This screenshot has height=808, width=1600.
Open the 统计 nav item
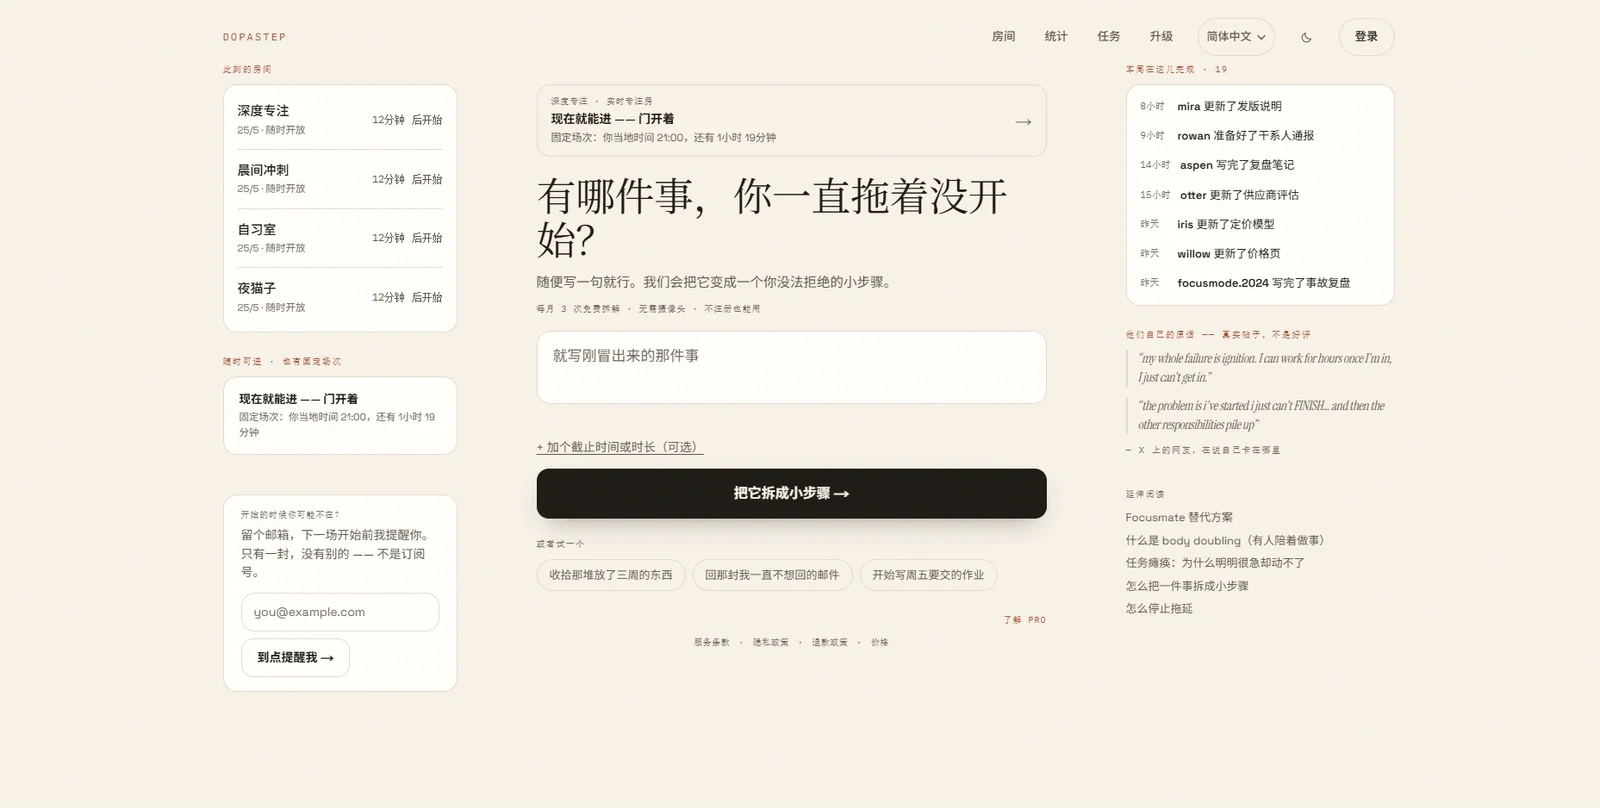click(1056, 37)
